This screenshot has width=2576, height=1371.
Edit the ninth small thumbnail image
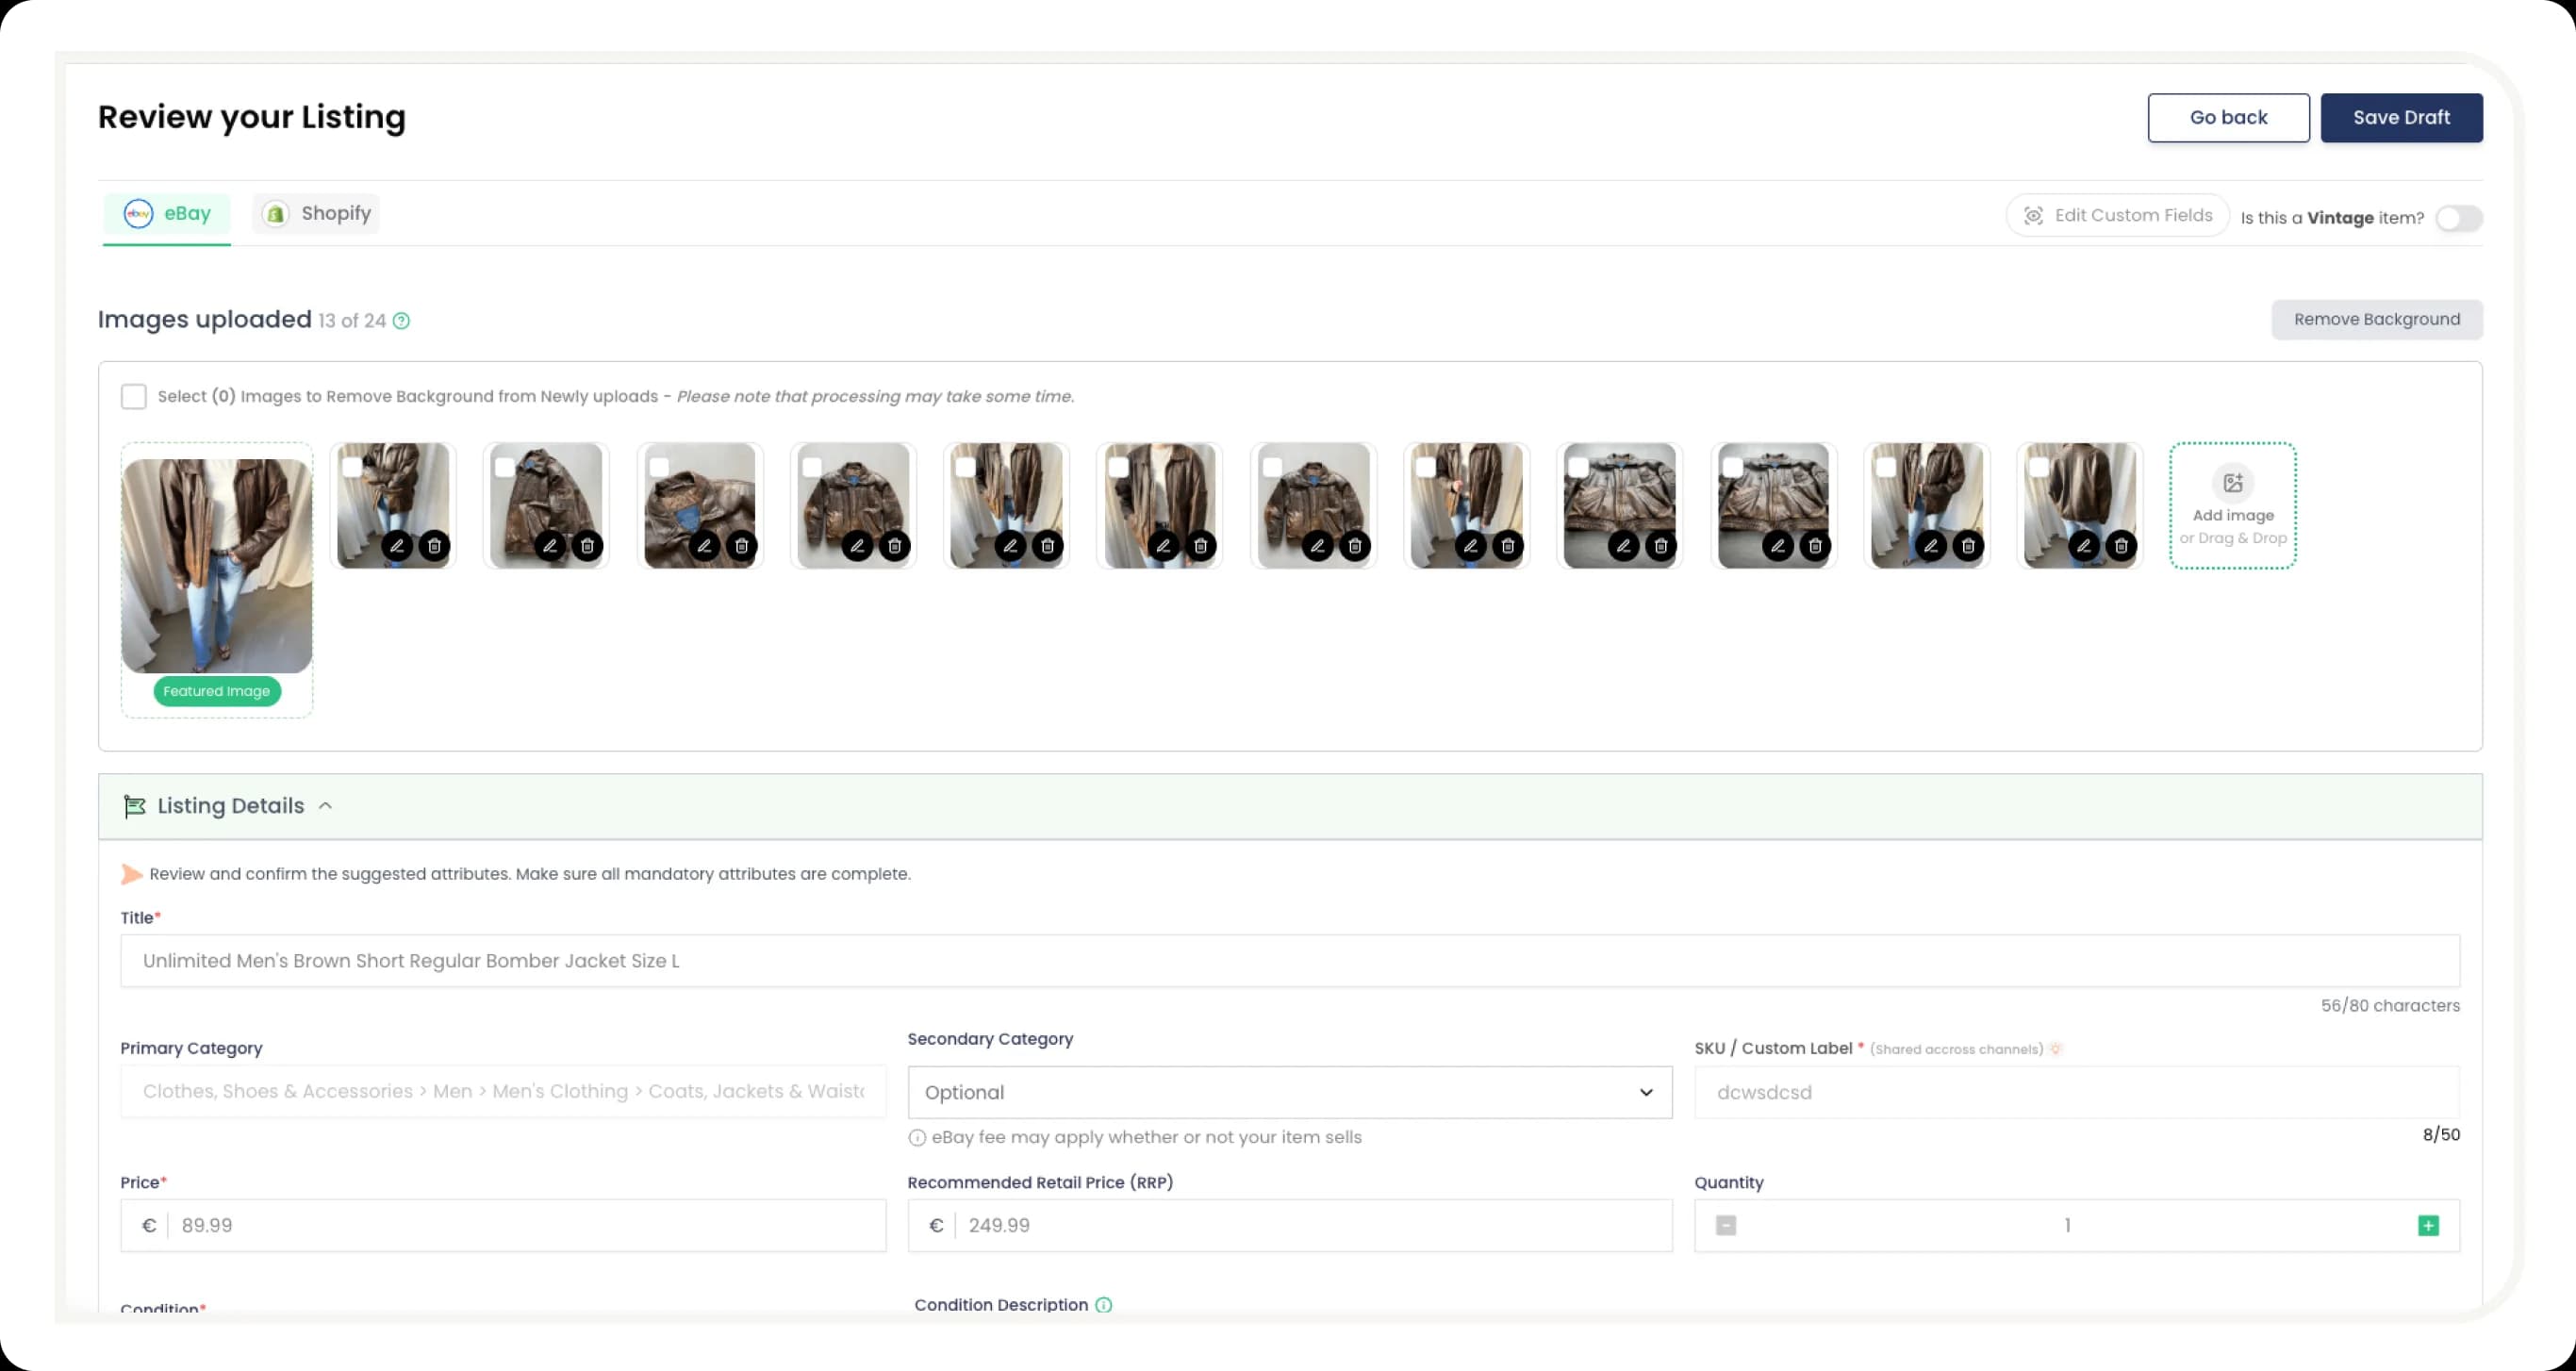(x=1623, y=546)
